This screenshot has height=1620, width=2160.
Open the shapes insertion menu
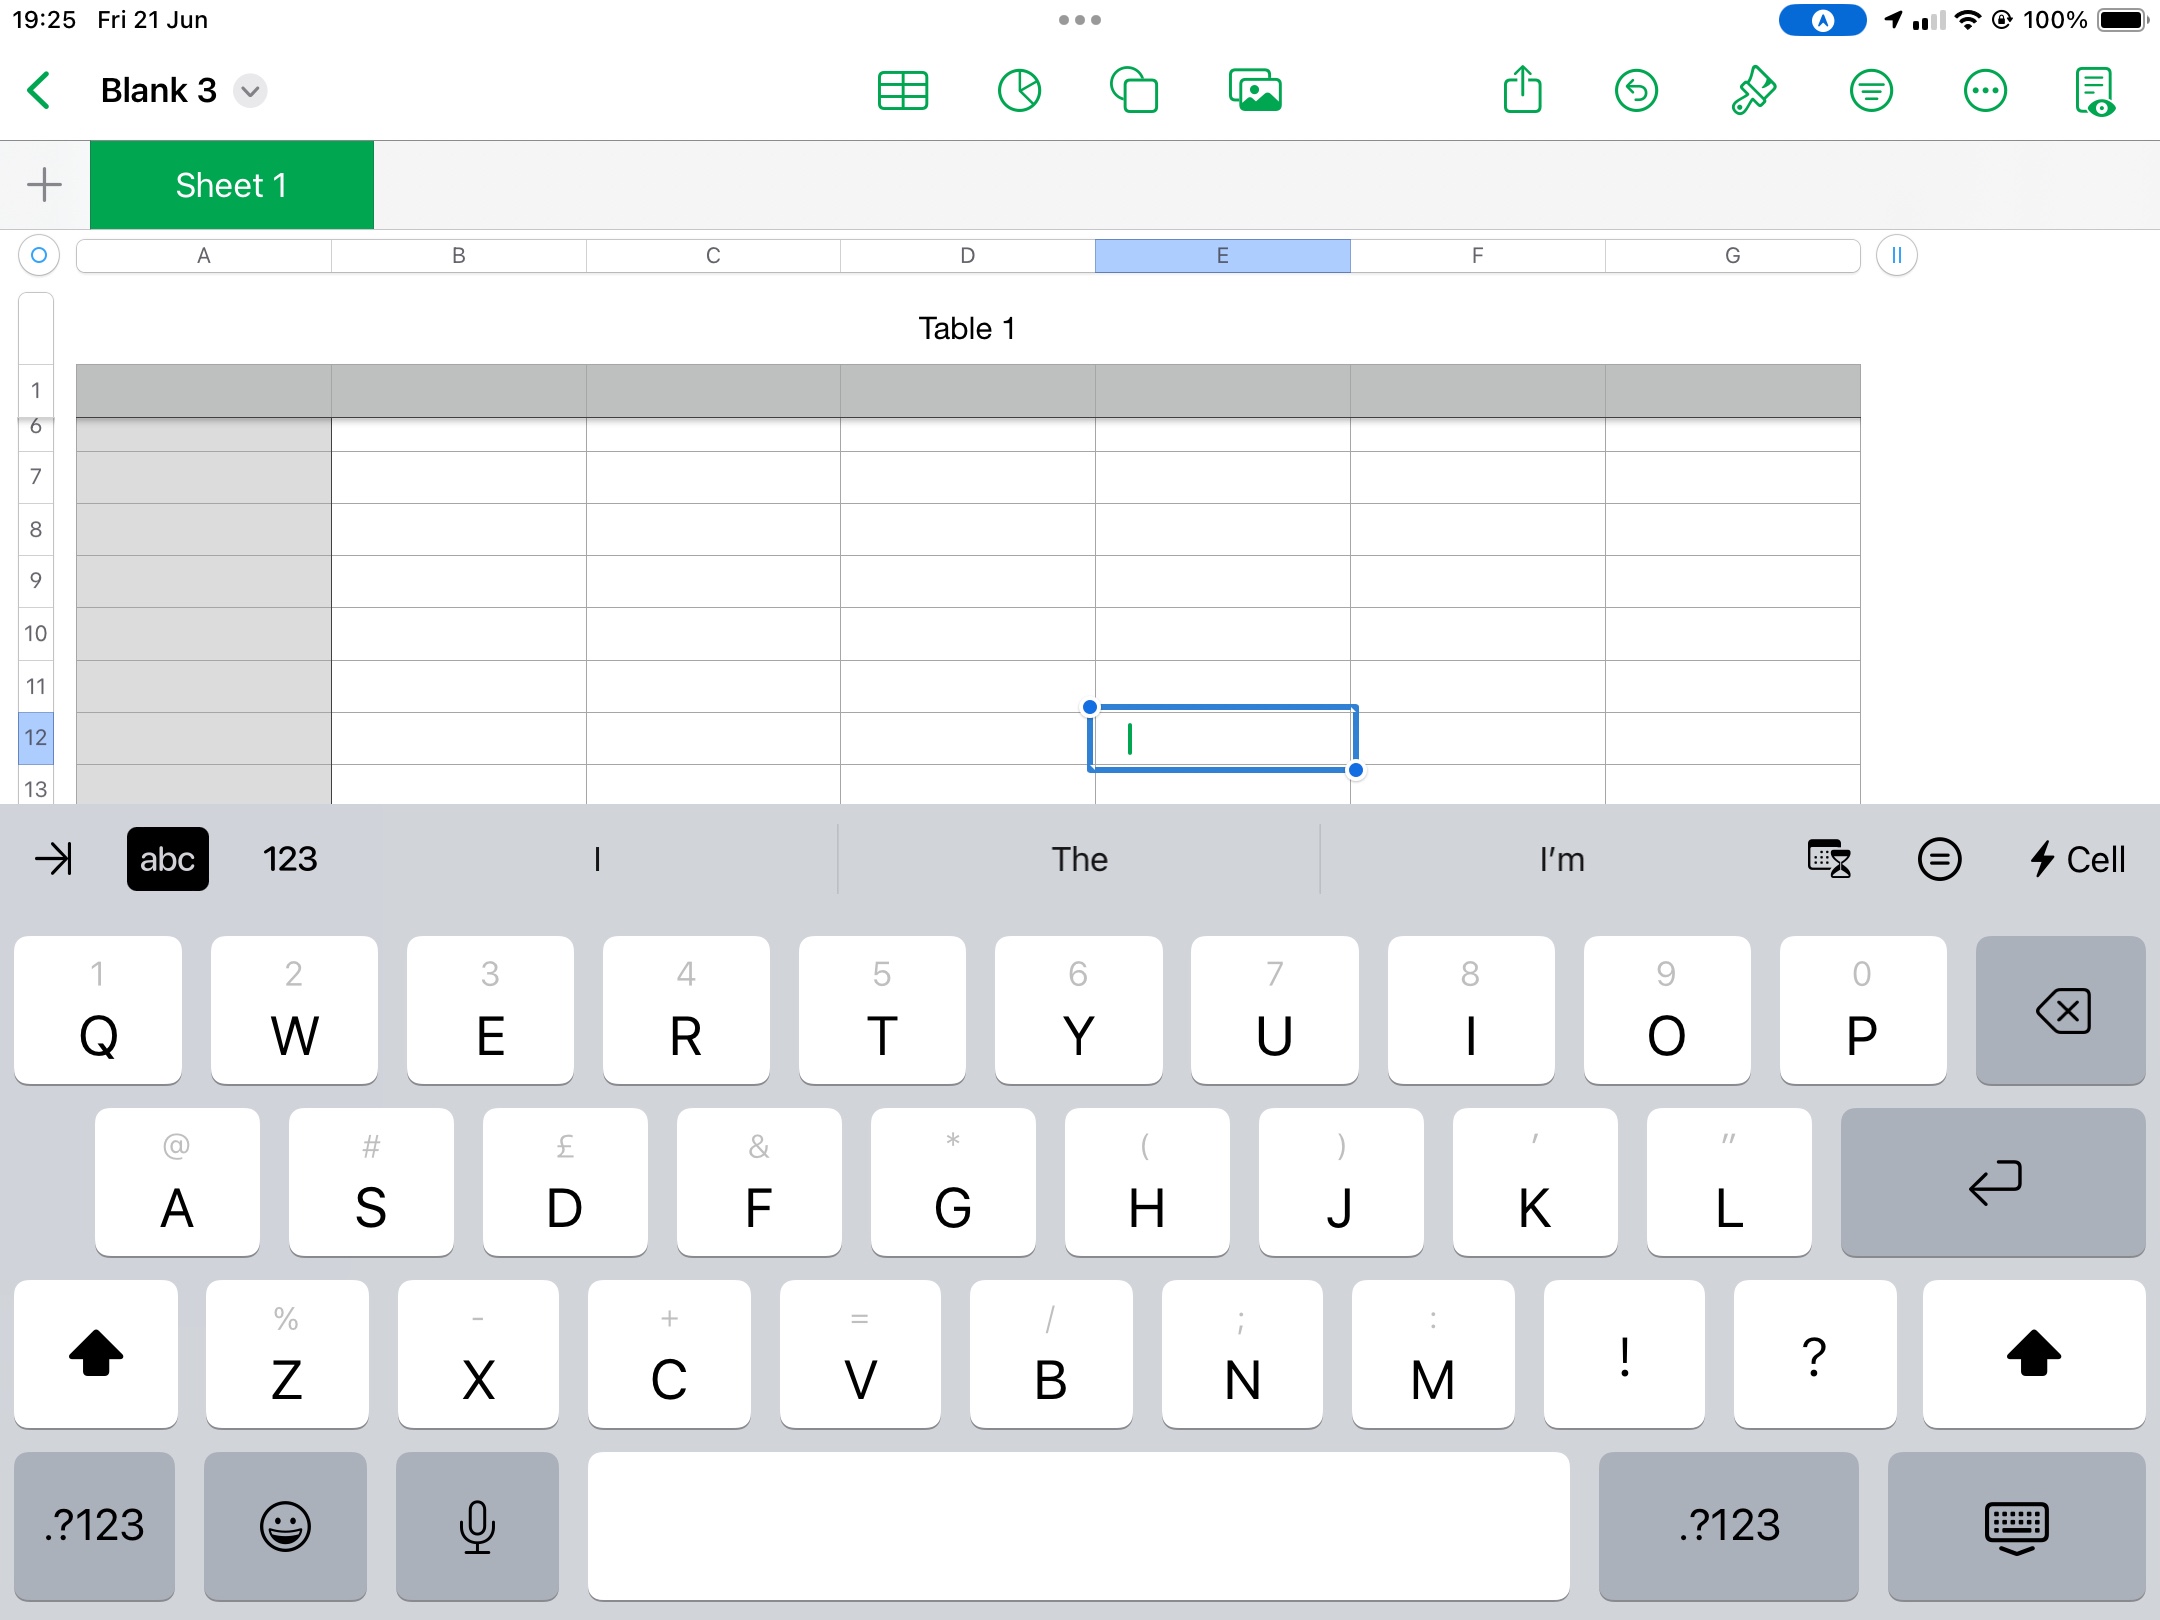point(1135,91)
